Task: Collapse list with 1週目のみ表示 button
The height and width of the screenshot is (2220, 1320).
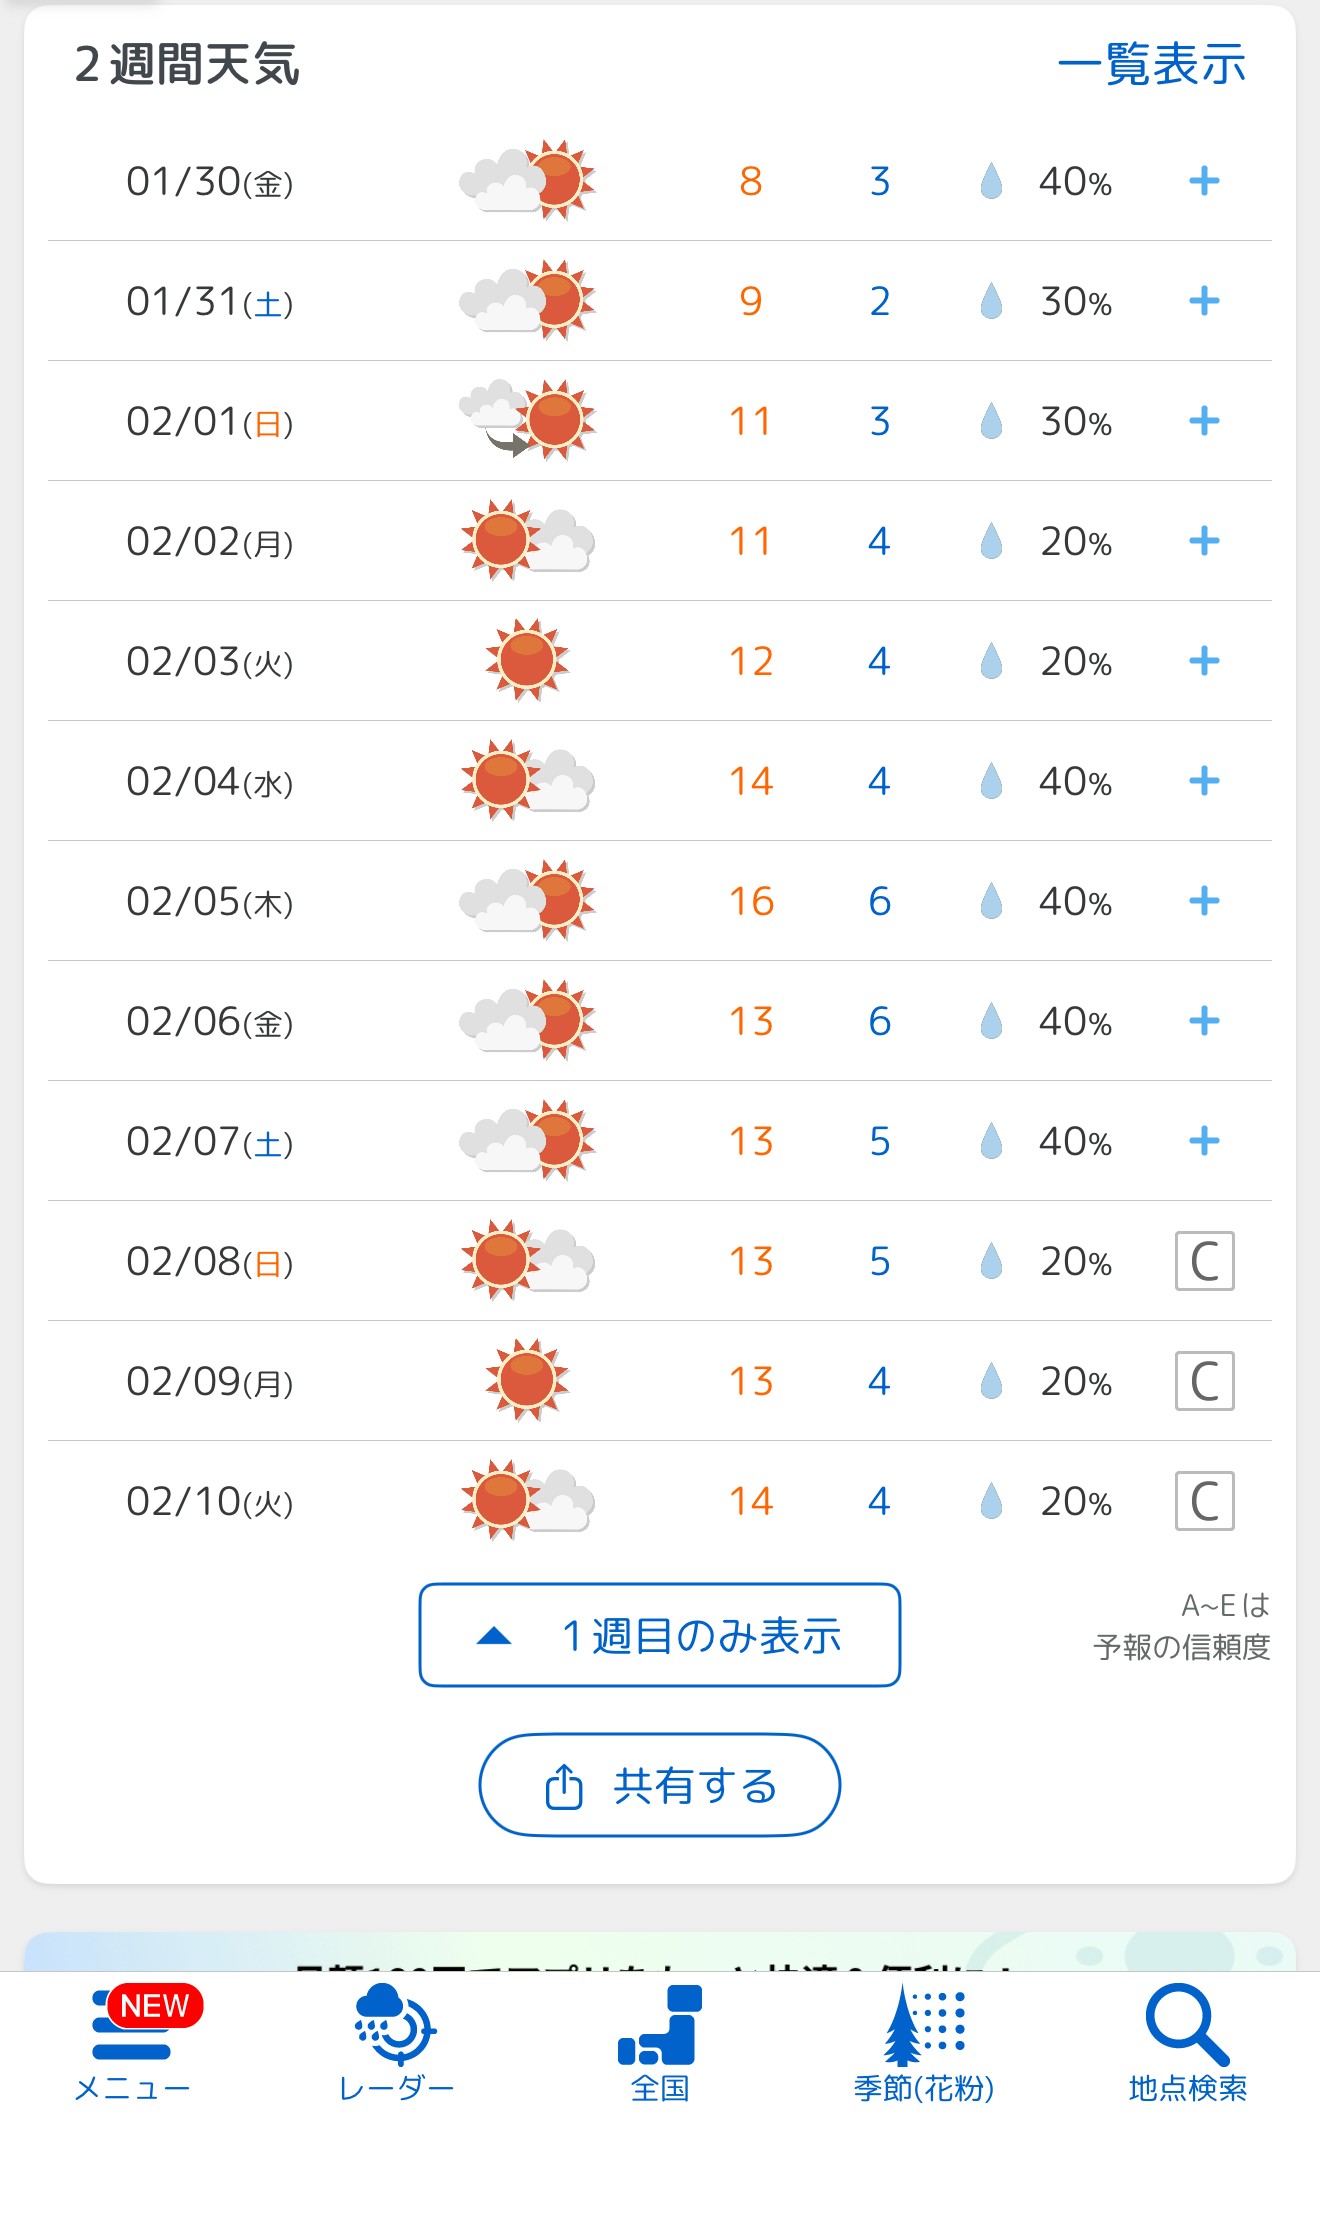Action: [660, 1635]
